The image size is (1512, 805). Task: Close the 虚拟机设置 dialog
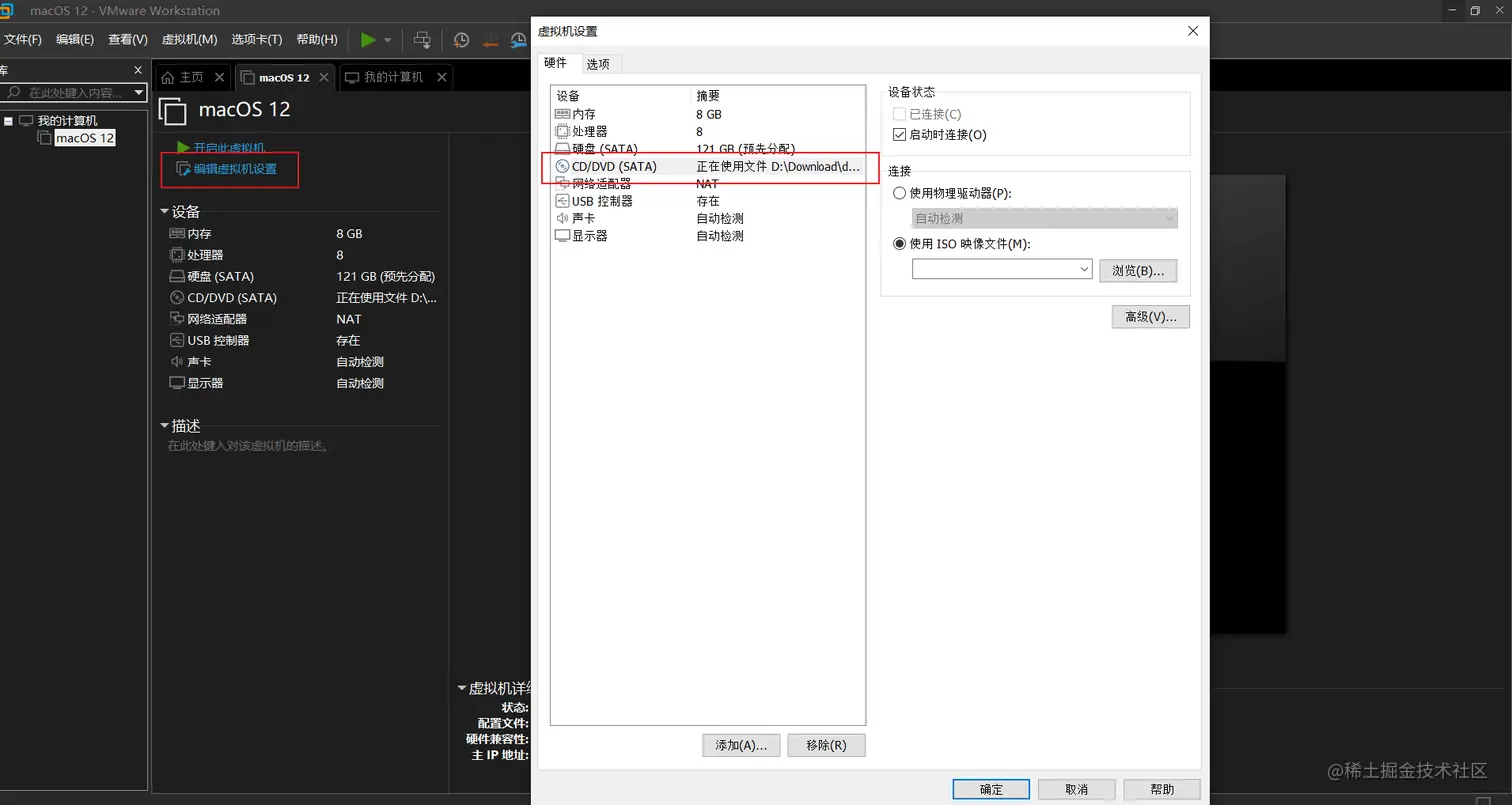pos(1192,31)
